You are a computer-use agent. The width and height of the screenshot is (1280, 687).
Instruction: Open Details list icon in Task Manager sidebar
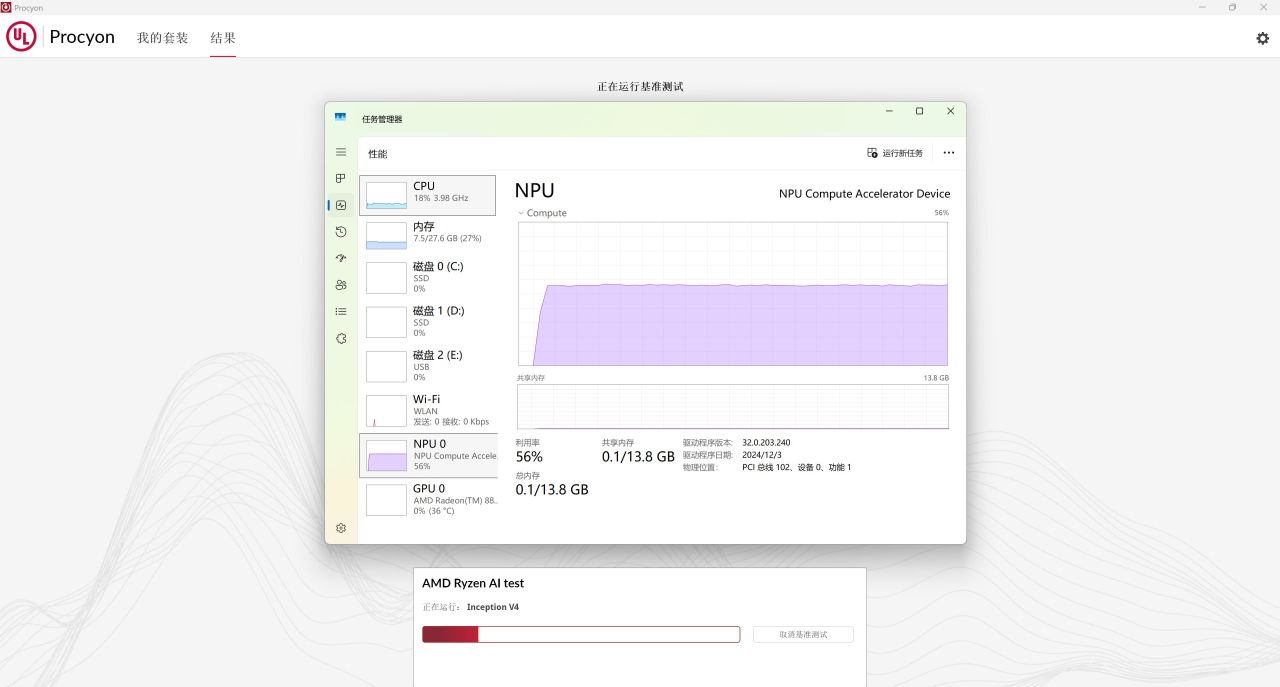[341, 312]
